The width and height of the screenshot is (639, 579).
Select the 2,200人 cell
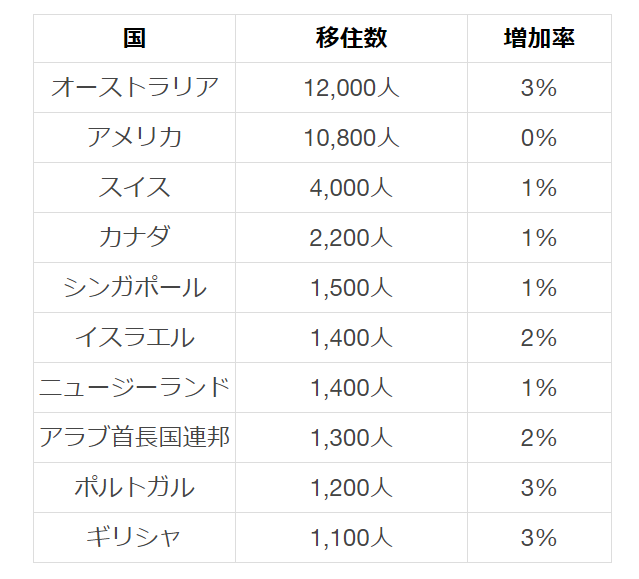pyautogui.click(x=351, y=238)
